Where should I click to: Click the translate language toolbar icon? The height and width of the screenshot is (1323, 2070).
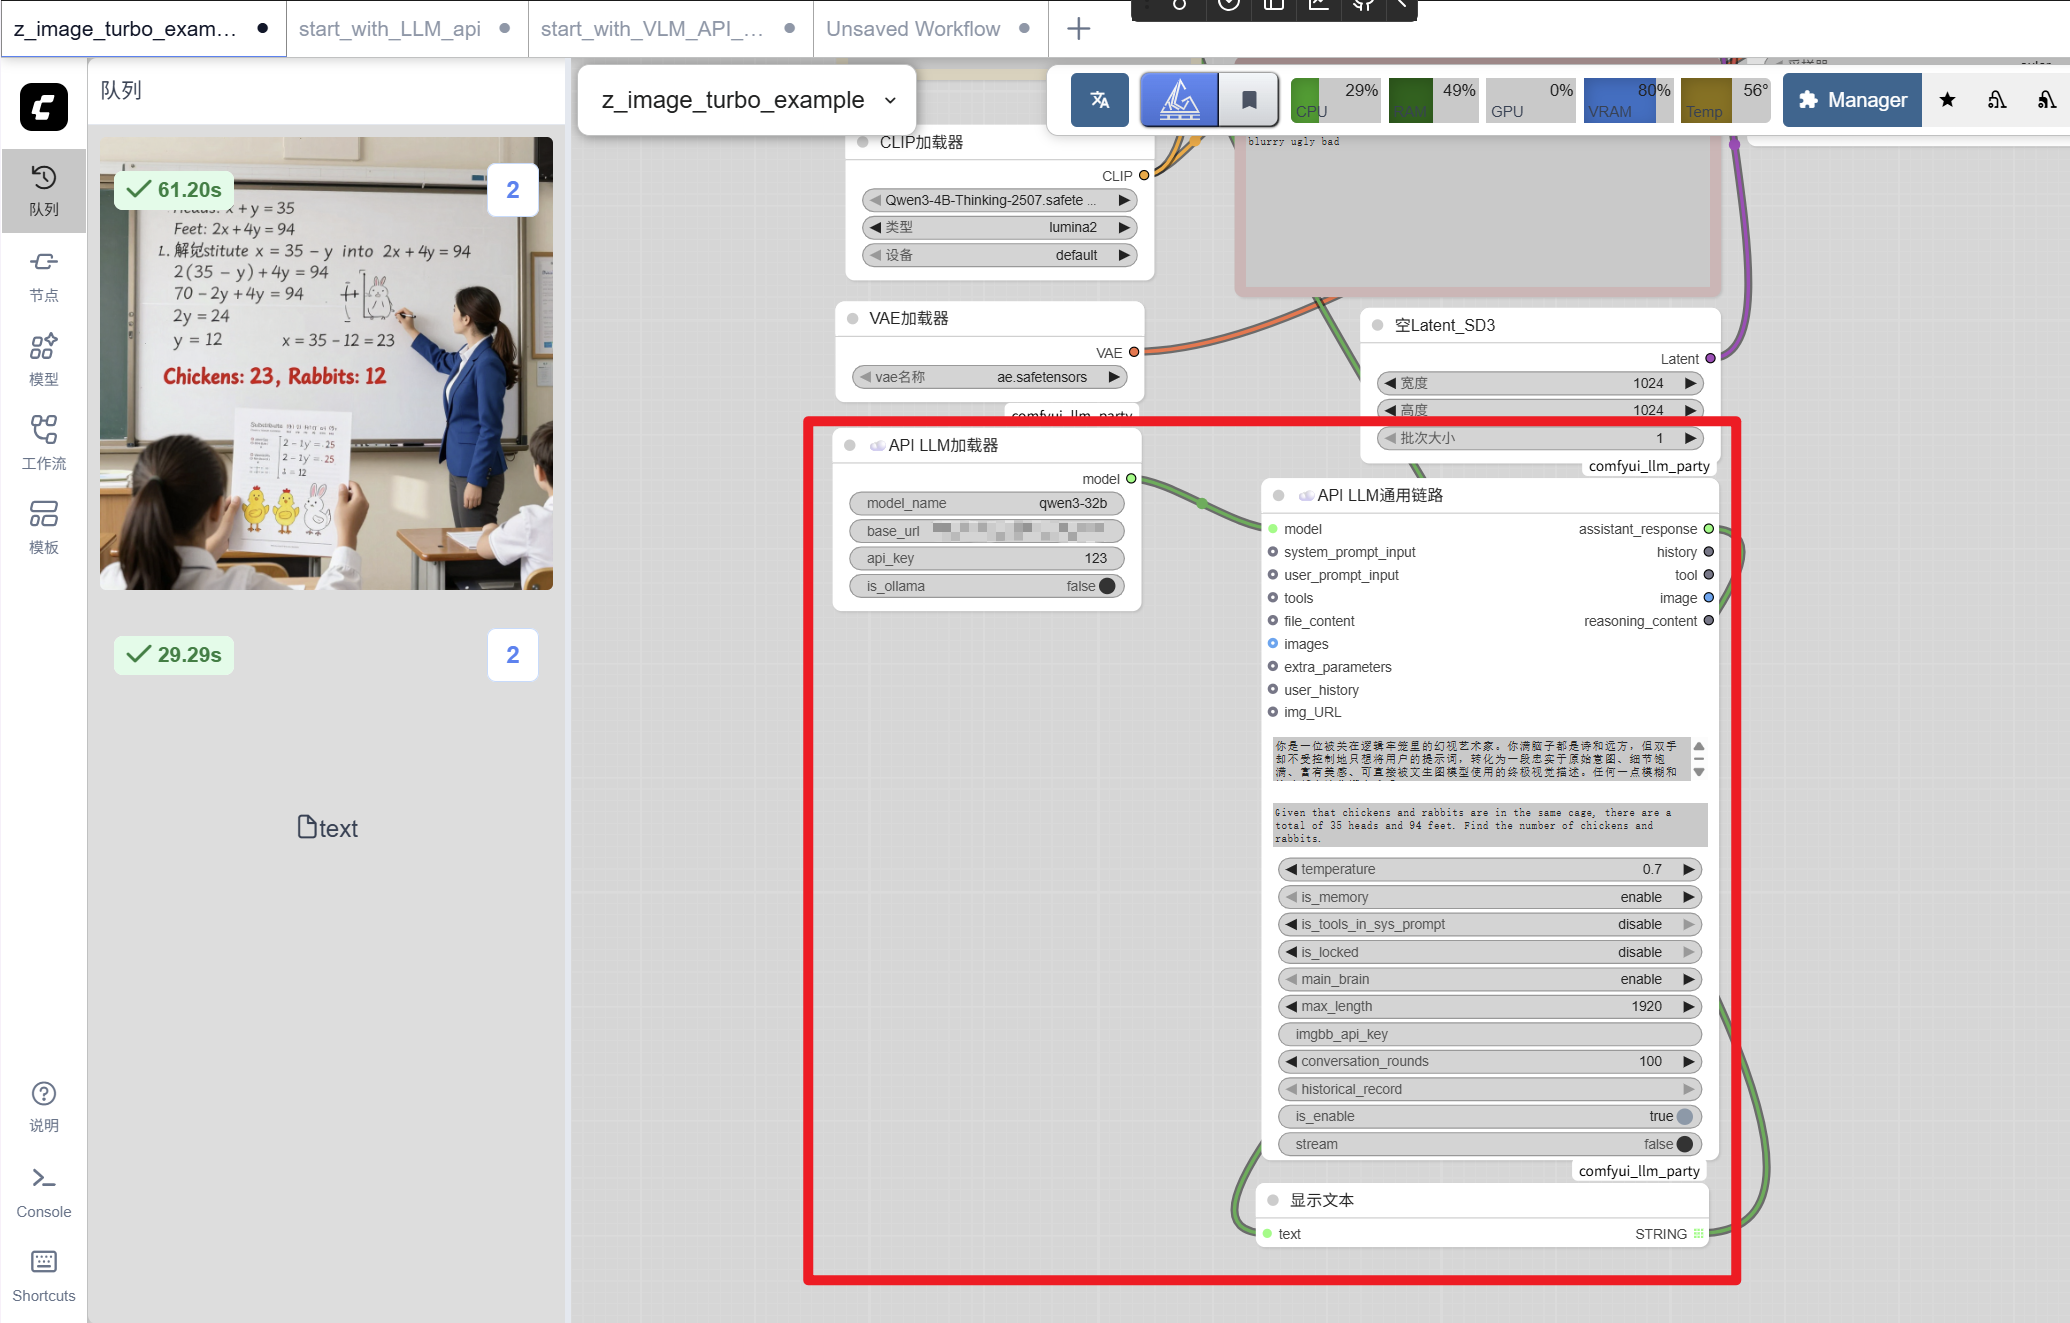1099,100
